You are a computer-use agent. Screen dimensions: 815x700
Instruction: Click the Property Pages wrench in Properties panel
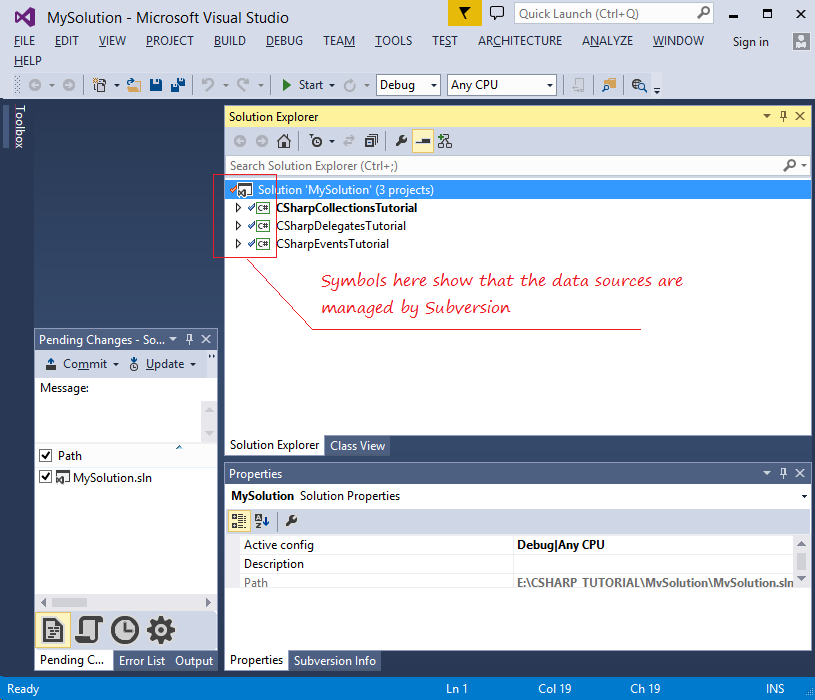coord(292,521)
